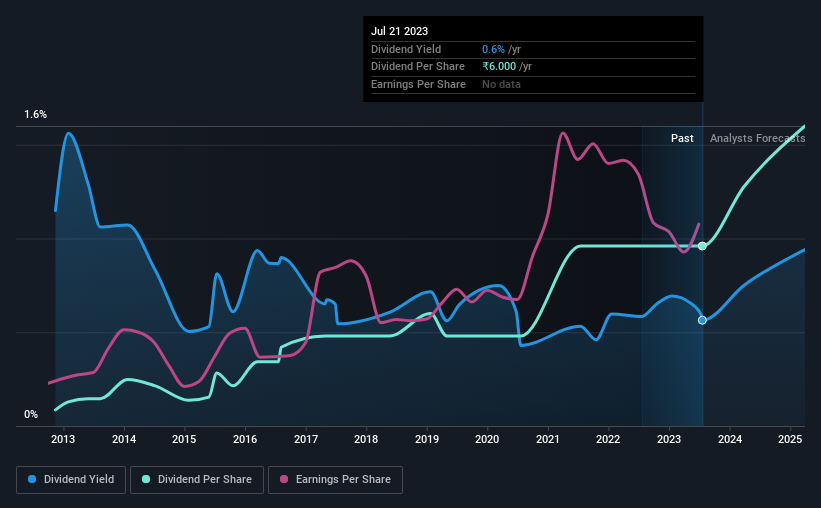The width and height of the screenshot is (821, 508).
Task: Click the blue Dividend Yield legend dot
Action: [32, 479]
